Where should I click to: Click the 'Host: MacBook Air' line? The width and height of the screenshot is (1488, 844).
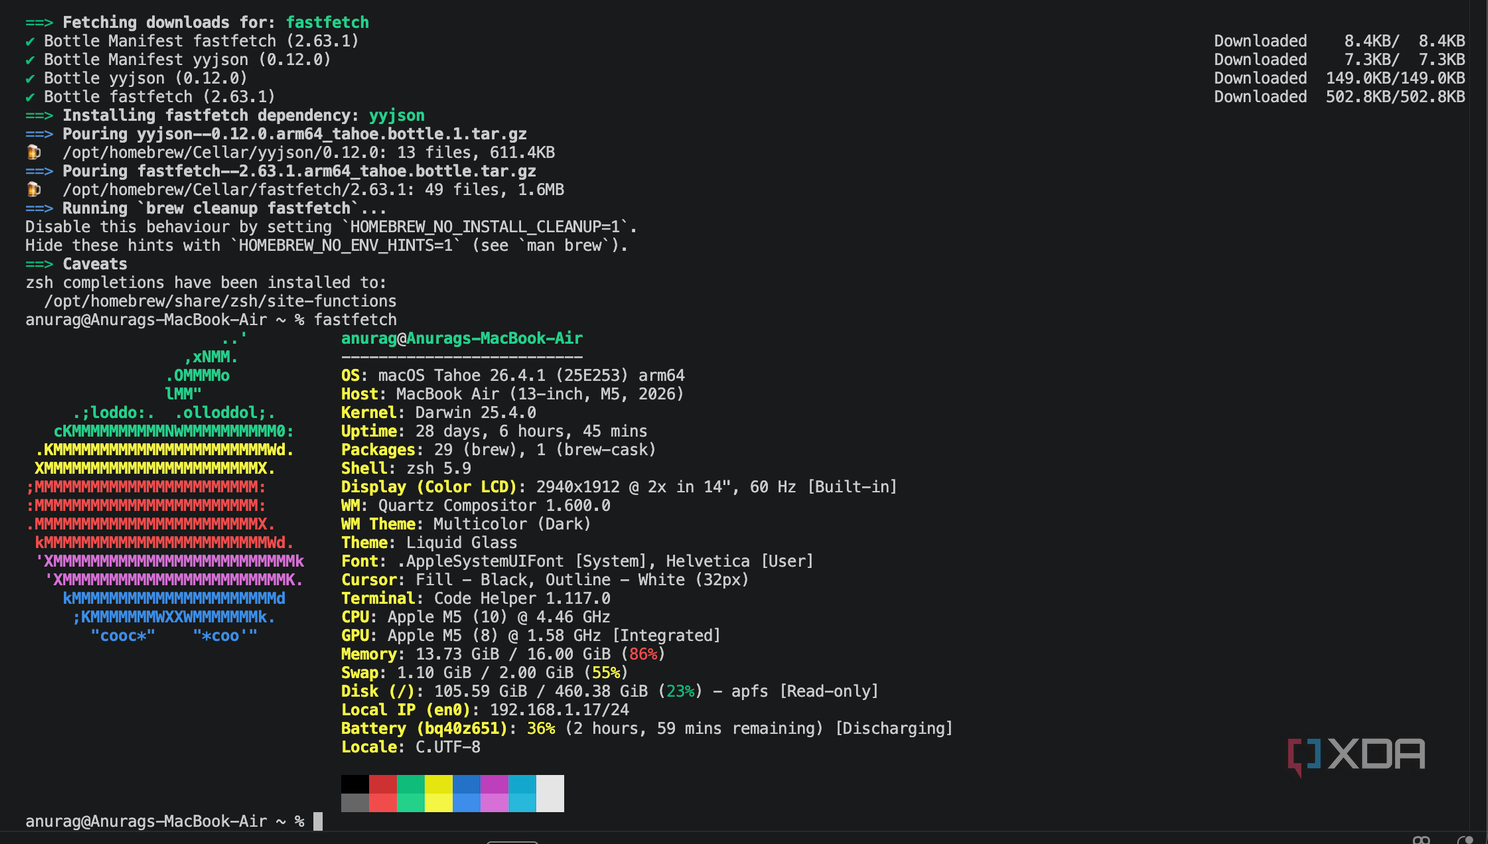point(513,394)
